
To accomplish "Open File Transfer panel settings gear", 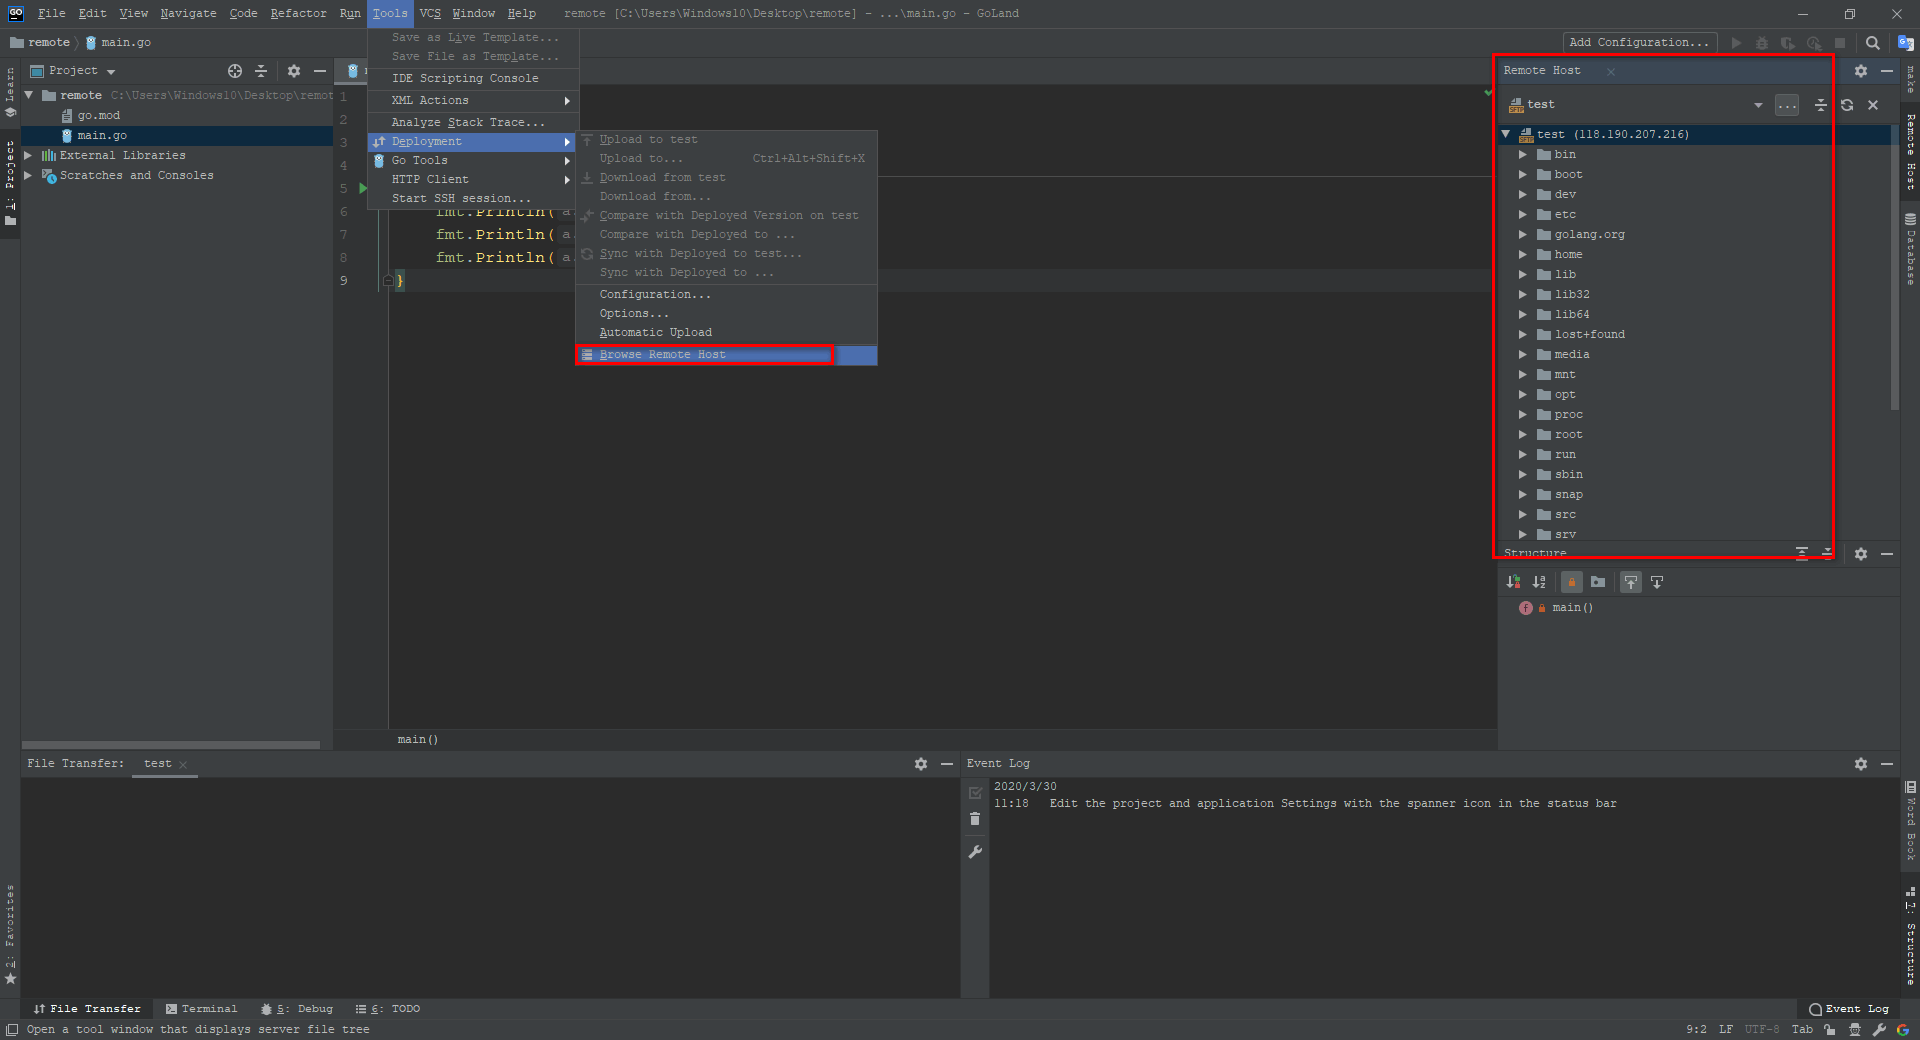I will click(x=921, y=764).
